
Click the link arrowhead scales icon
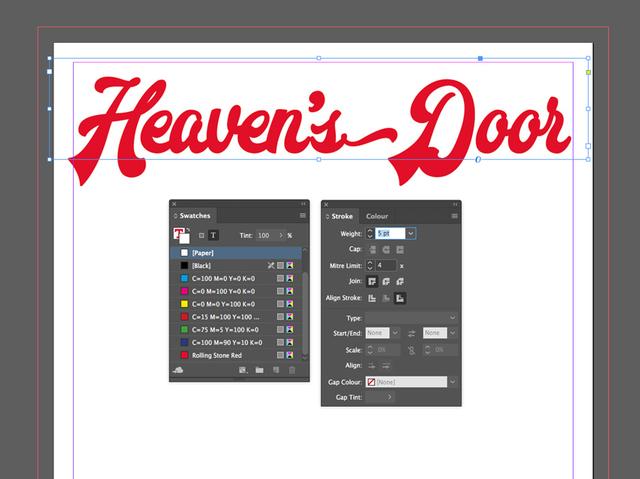(411, 350)
